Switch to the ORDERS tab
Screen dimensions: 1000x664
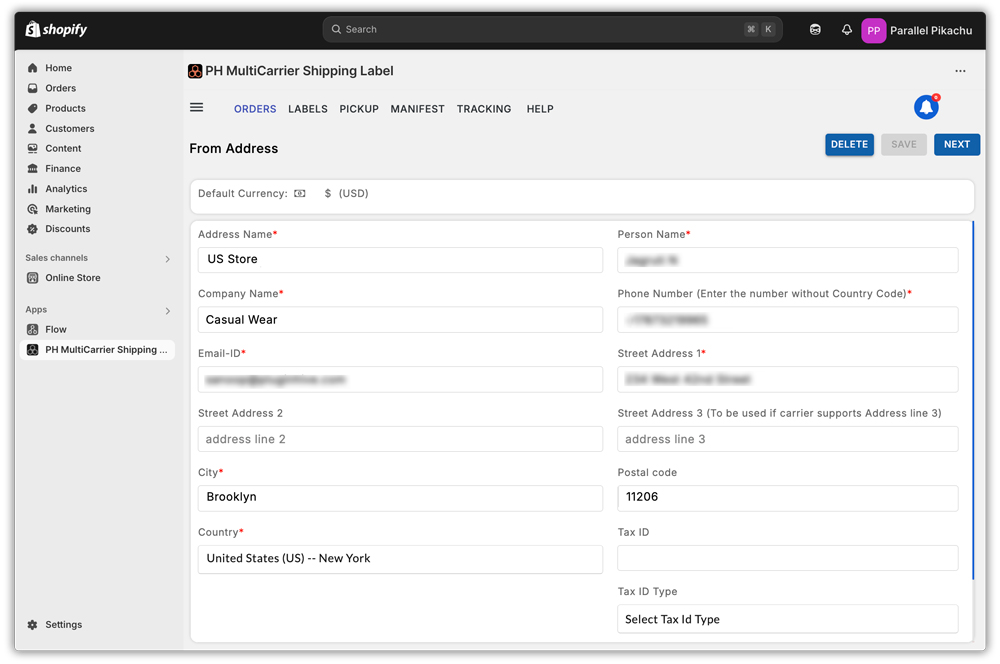point(255,109)
